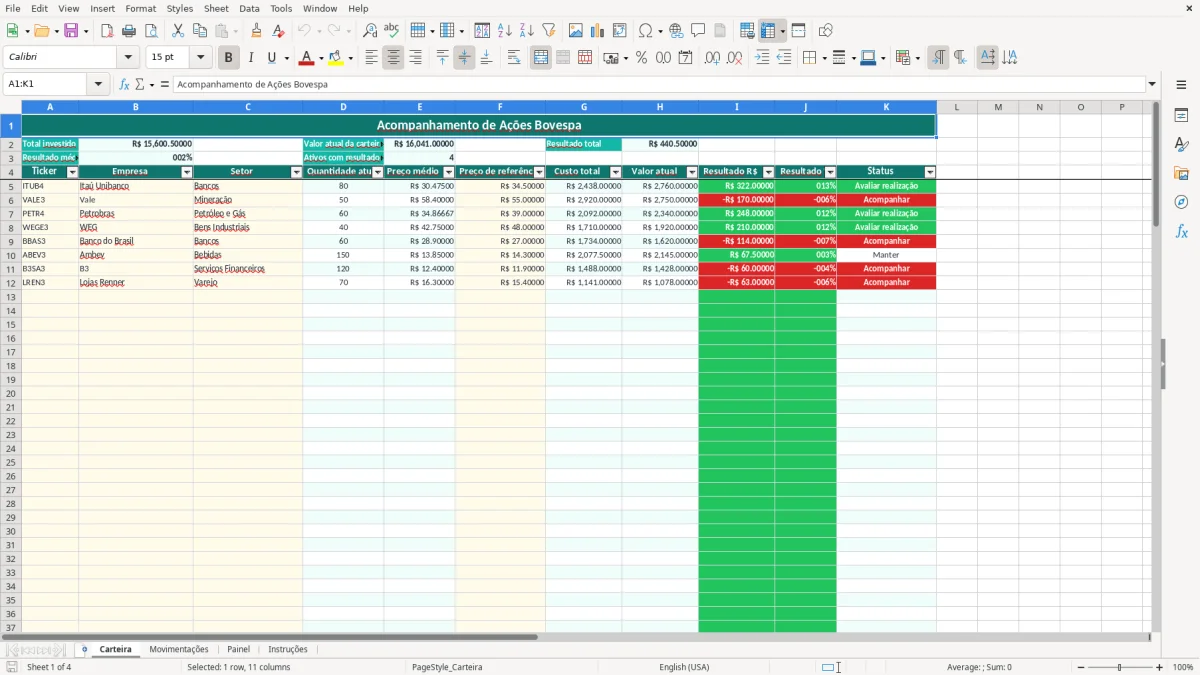Open the Custo total filter dropdown
The height and width of the screenshot is (675, 1200).
[615, 172]
